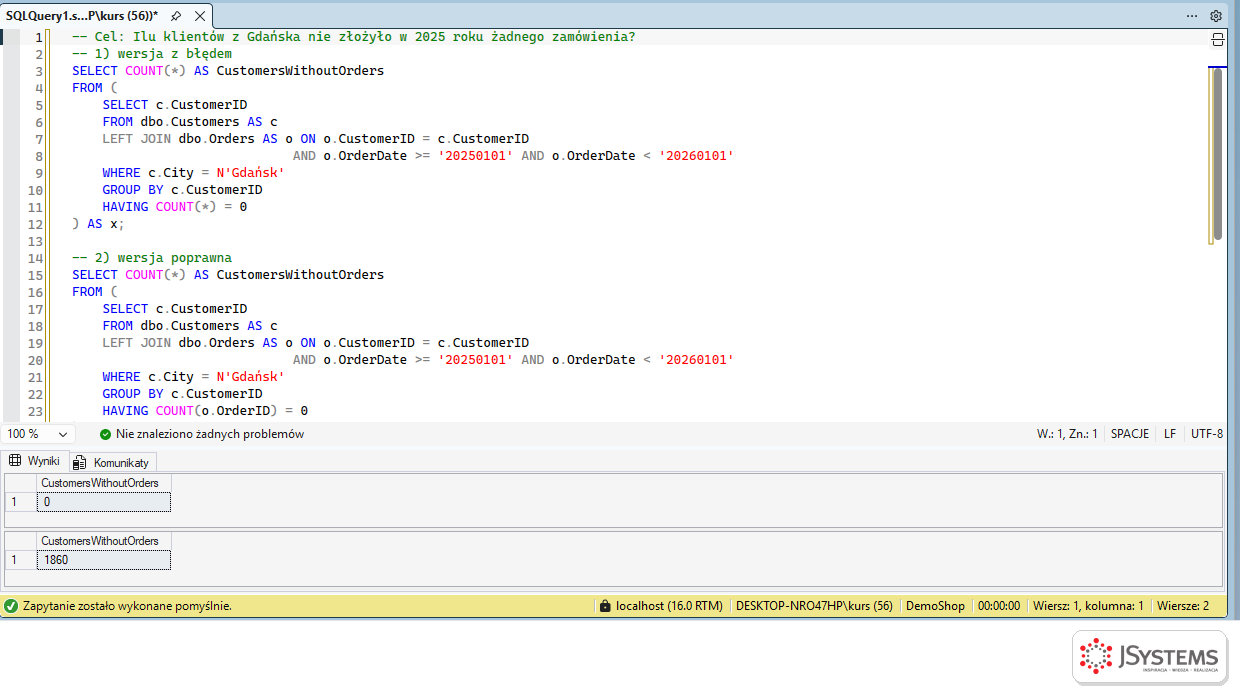Click the '-- Cel: Ilu klientów' comment line
Image resolution: width=1240 pixels, height=692 pixels.
pyautogui.click(x=354, y=37)
